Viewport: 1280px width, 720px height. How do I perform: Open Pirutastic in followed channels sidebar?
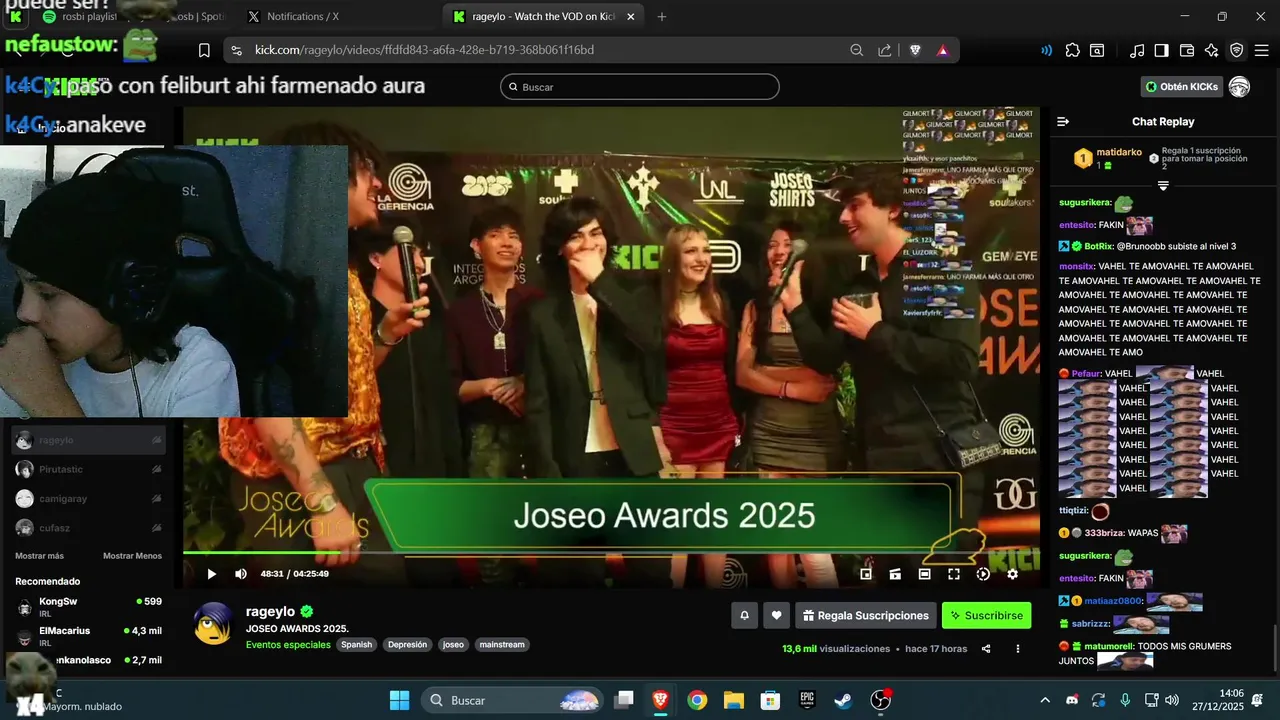tap(88, 469)
